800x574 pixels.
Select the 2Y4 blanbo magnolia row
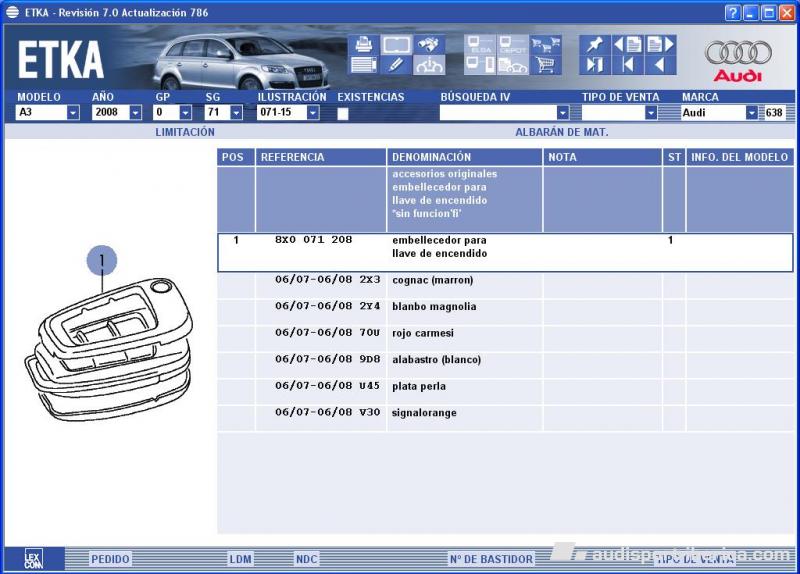coord(505,312)
